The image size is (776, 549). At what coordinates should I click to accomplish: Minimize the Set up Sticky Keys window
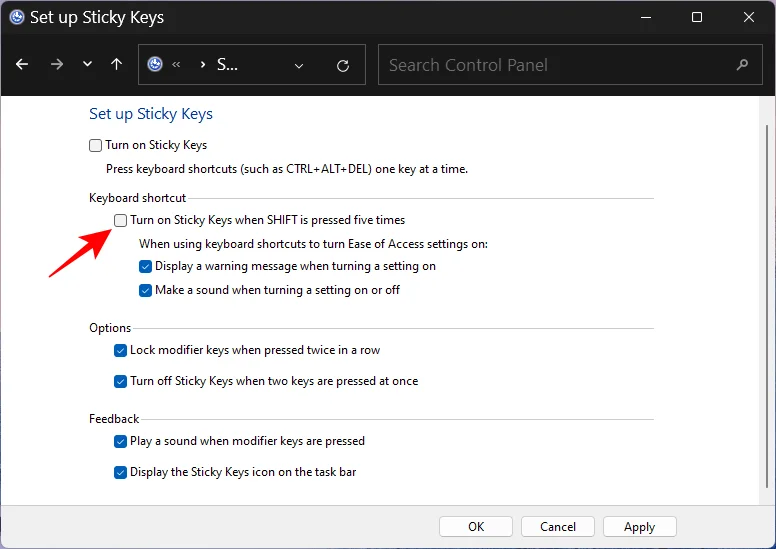[645, 17]
